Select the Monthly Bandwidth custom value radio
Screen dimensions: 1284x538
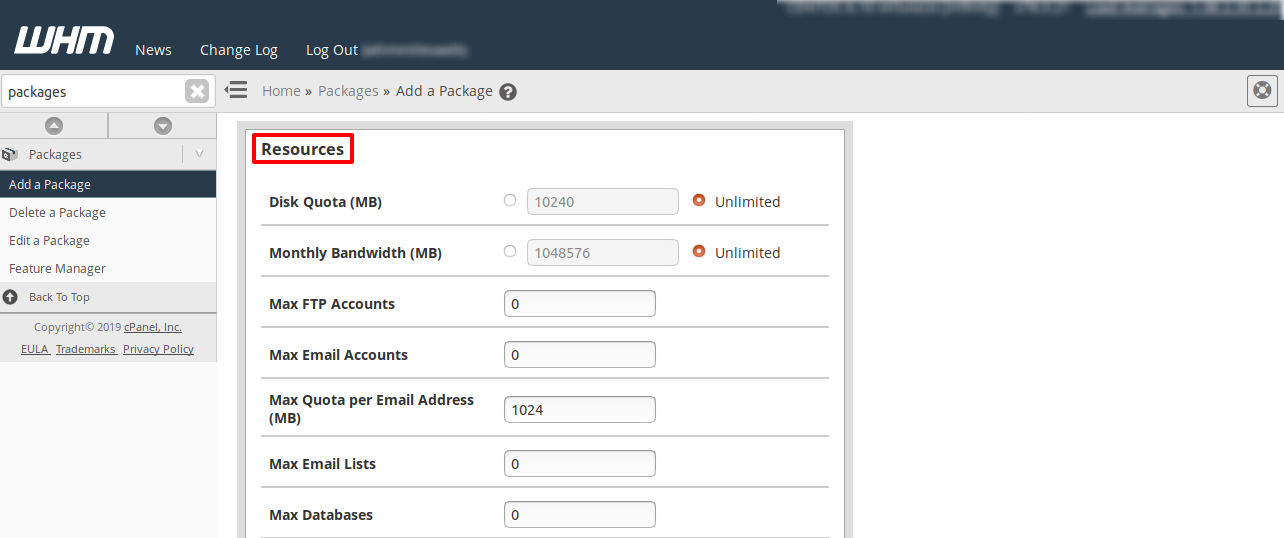tap(510, 251)
